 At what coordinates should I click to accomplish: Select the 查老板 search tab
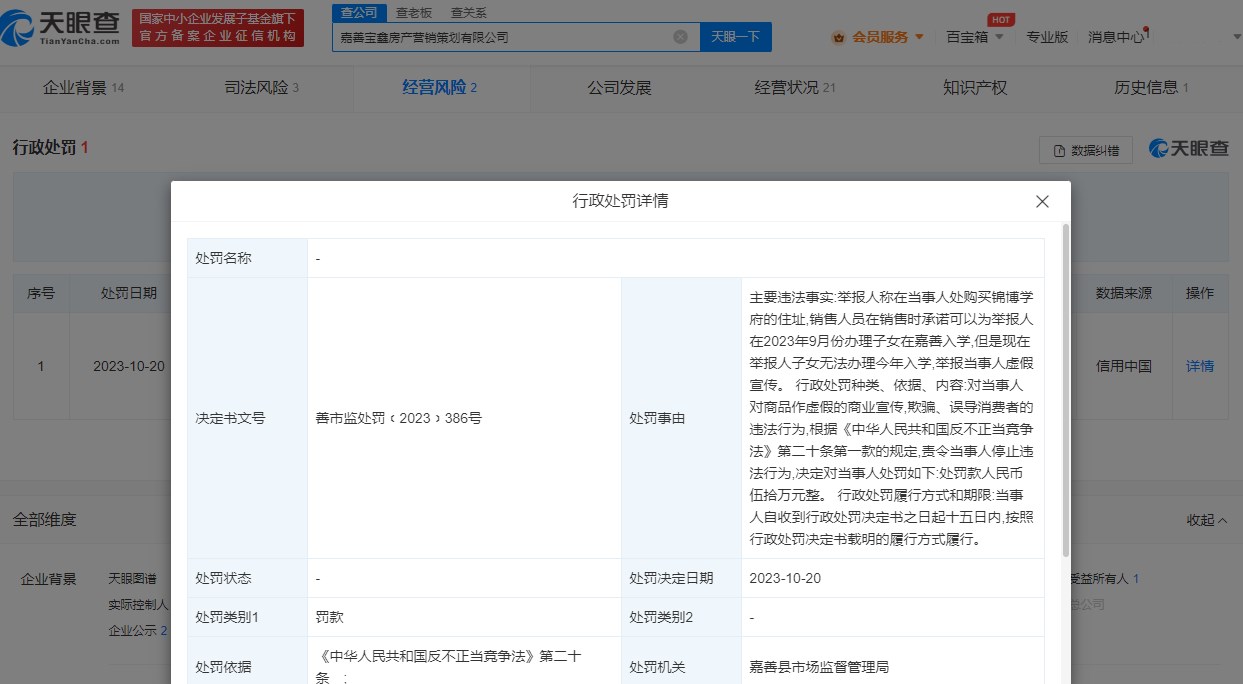[414, 13]
